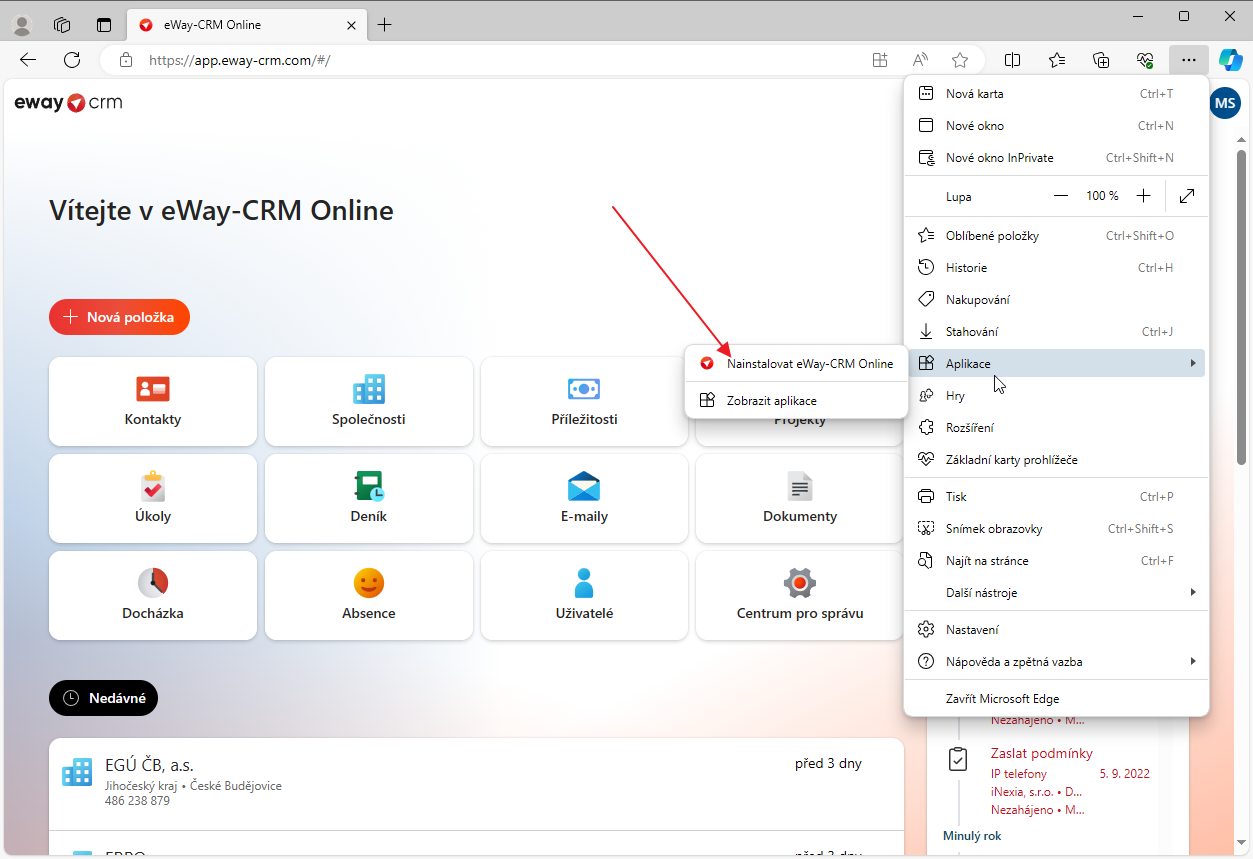Open the Příležitosti module tile

[584, 401]
